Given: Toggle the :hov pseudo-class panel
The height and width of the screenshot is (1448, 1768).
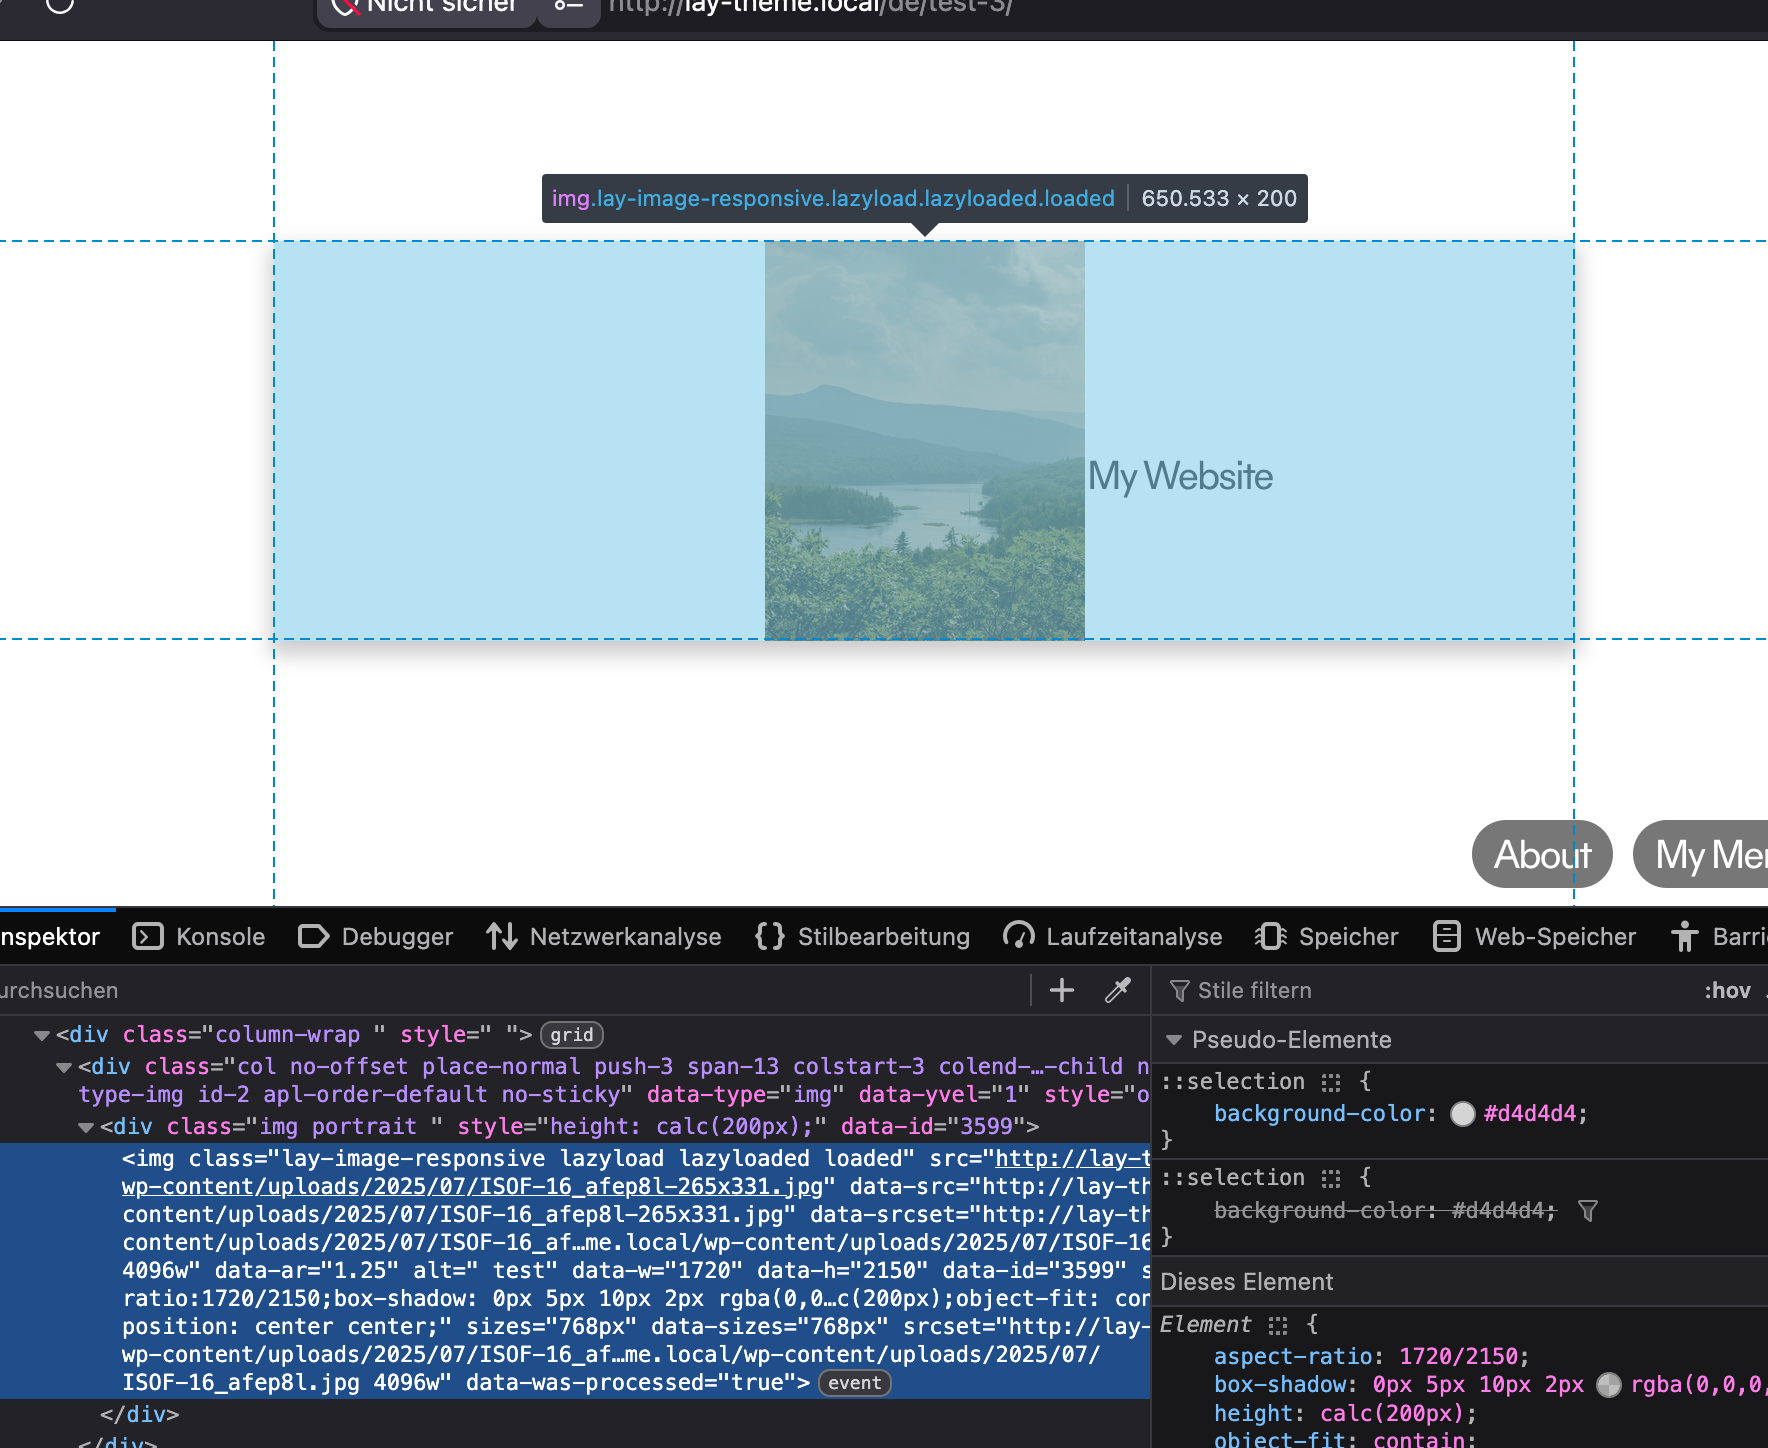Looking at the screenshot, I should point(1727,990).
